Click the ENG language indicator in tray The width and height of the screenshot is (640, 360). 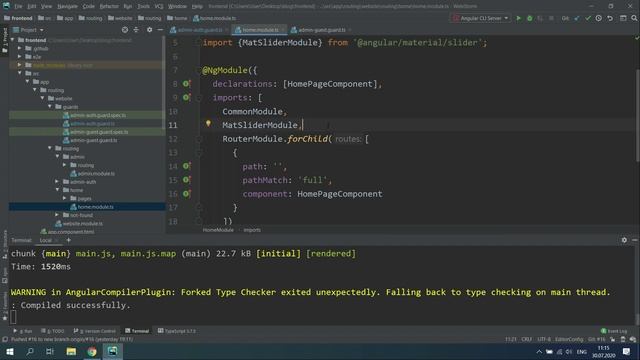[582, 351]
